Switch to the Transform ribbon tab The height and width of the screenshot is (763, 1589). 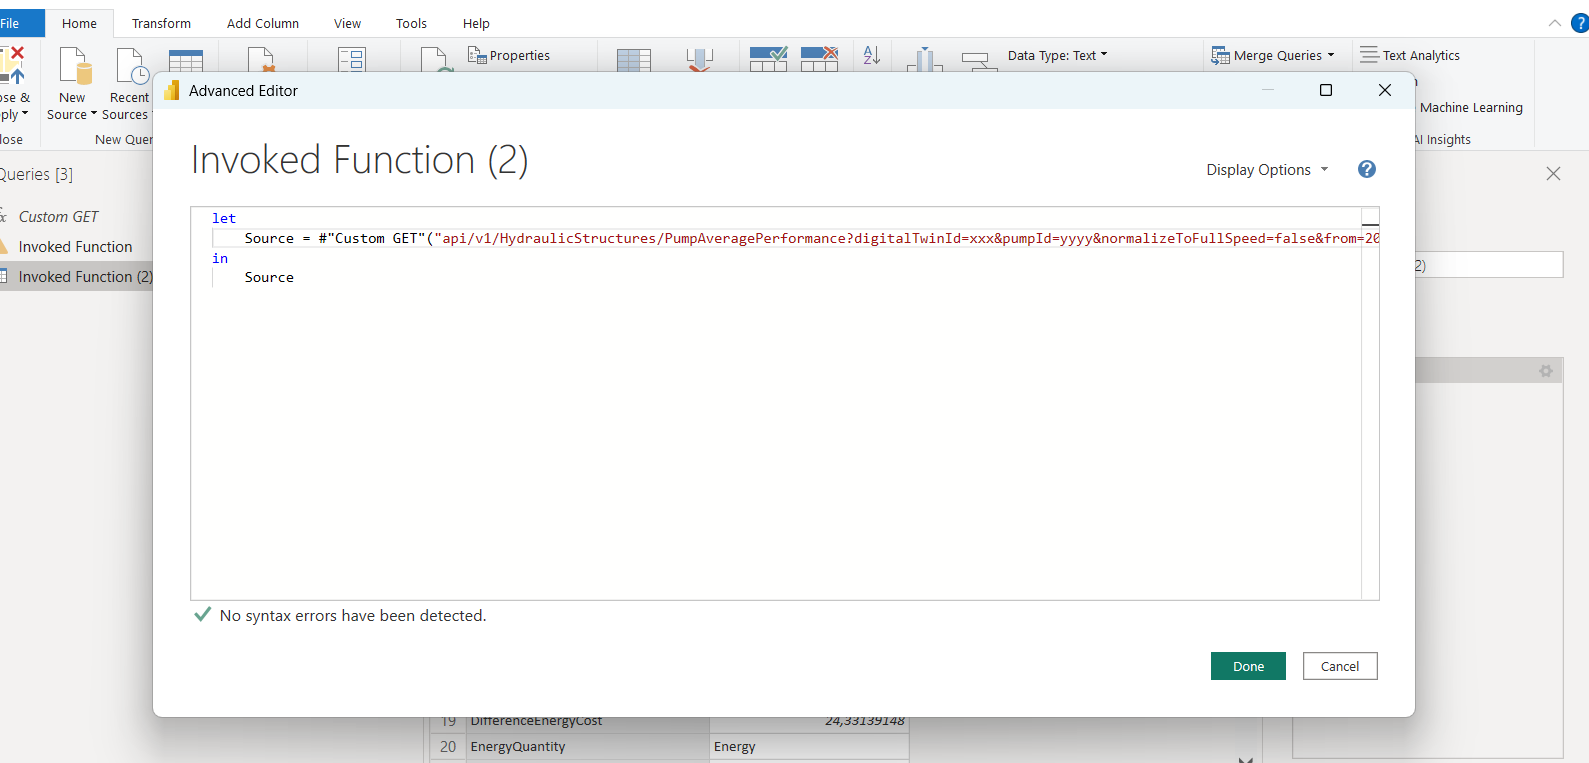click(161, 23)
